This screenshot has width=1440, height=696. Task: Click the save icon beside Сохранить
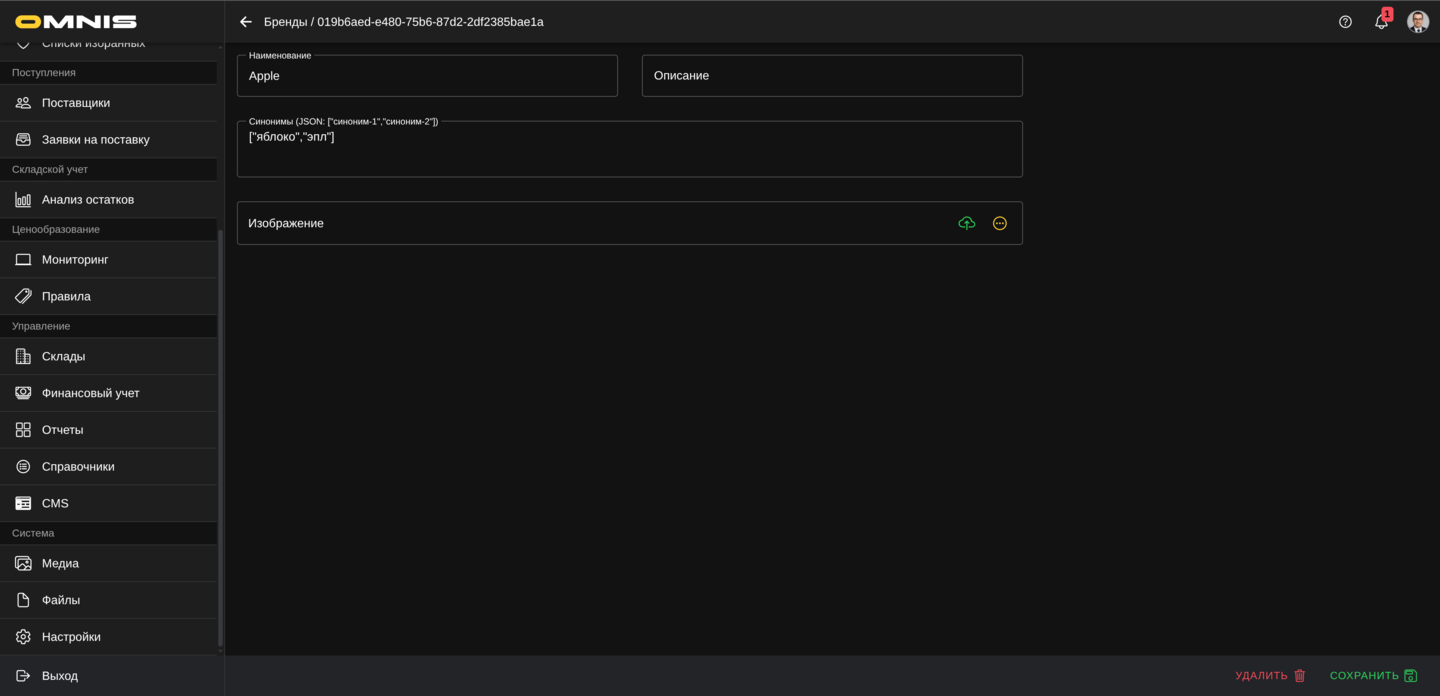(x=1410, y=676)
